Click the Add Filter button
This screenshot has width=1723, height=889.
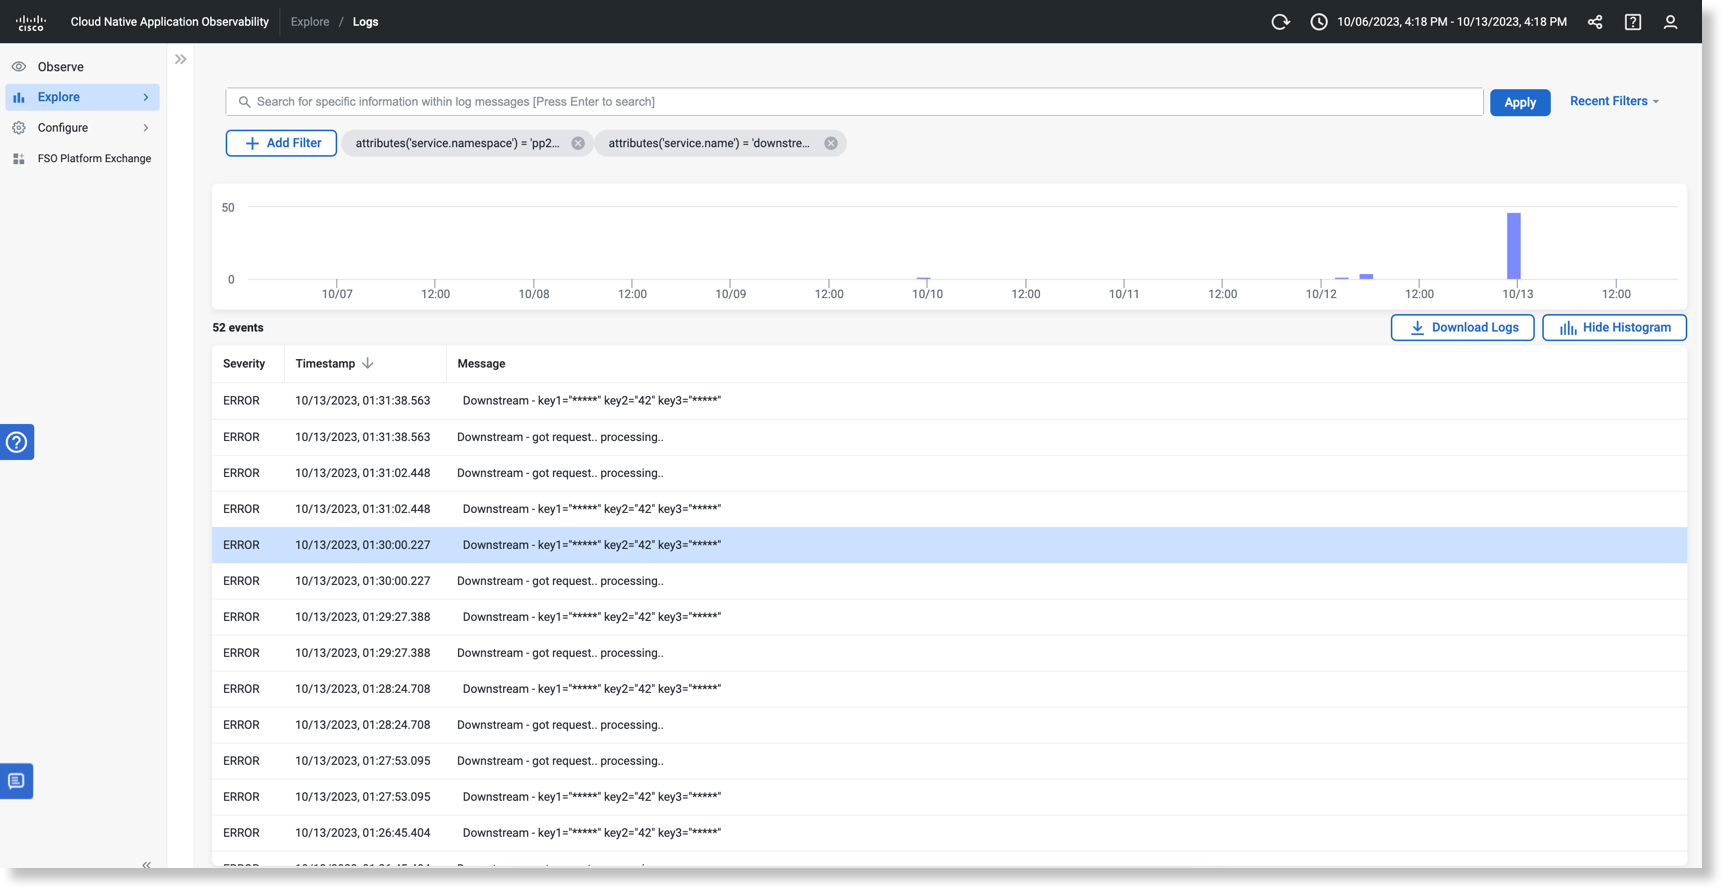[281, 144]
